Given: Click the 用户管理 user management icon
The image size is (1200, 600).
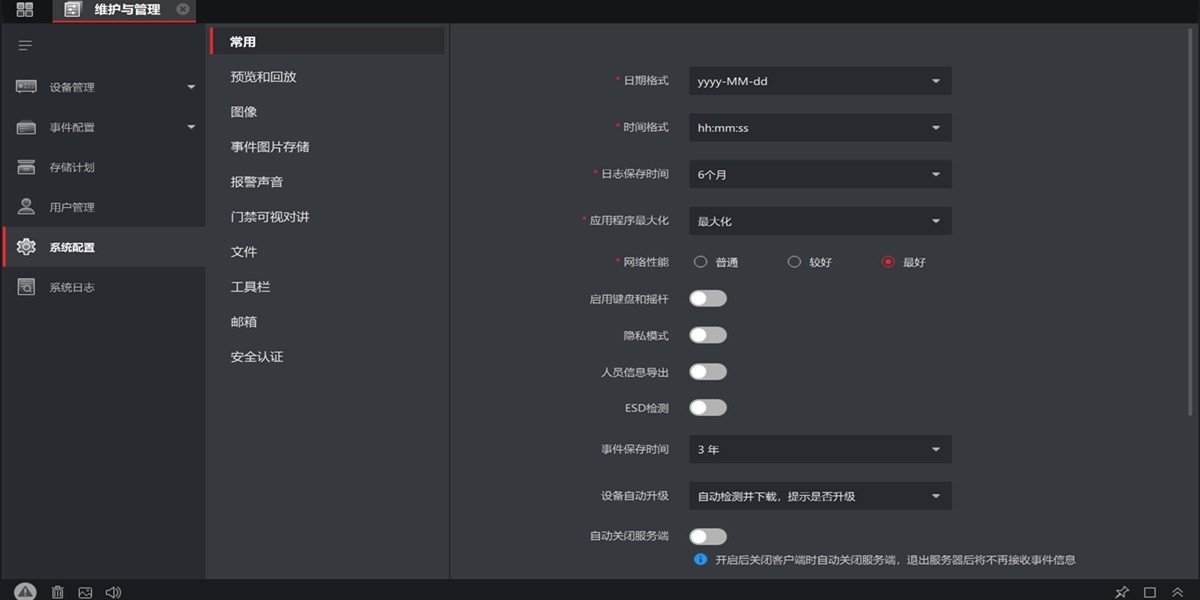Looking at the screenshot, I should coord(26,206).
